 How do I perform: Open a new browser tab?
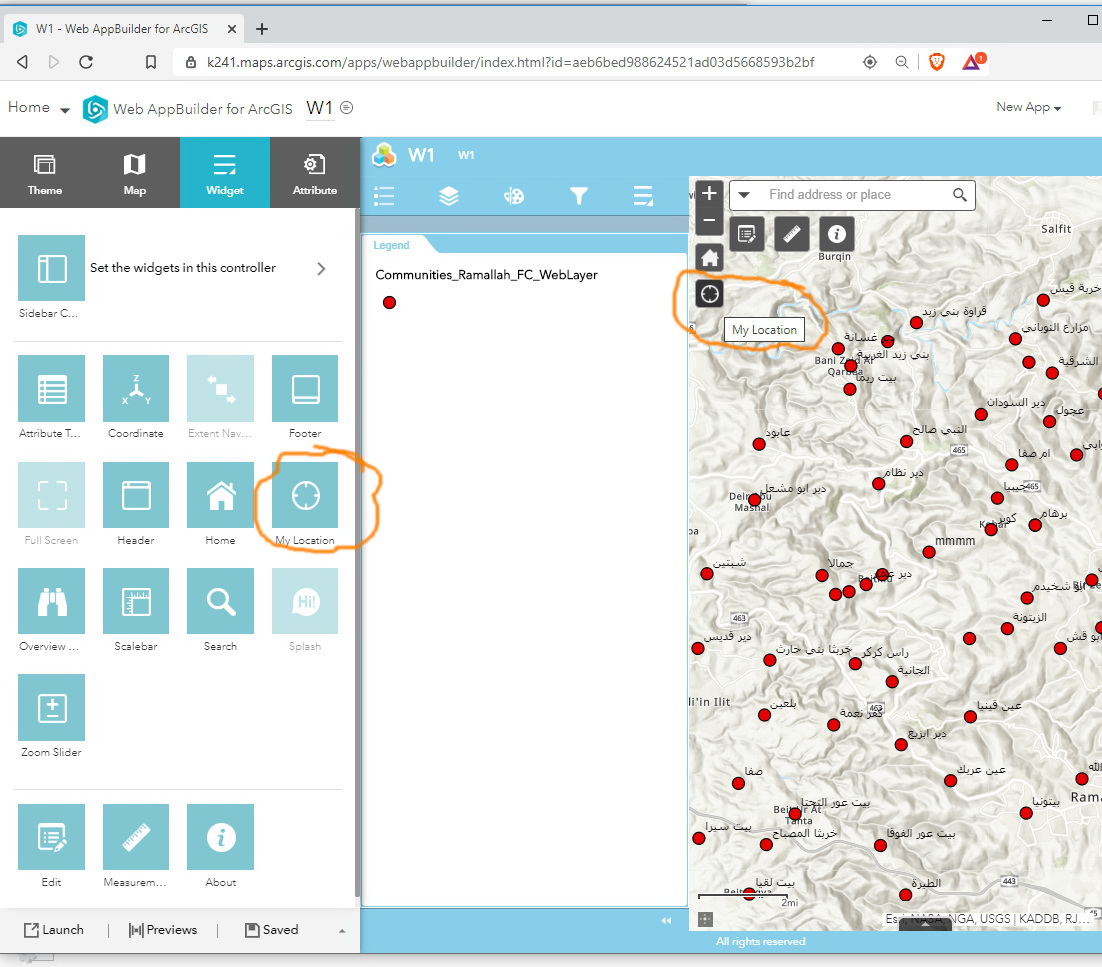[x=262, y=29]
